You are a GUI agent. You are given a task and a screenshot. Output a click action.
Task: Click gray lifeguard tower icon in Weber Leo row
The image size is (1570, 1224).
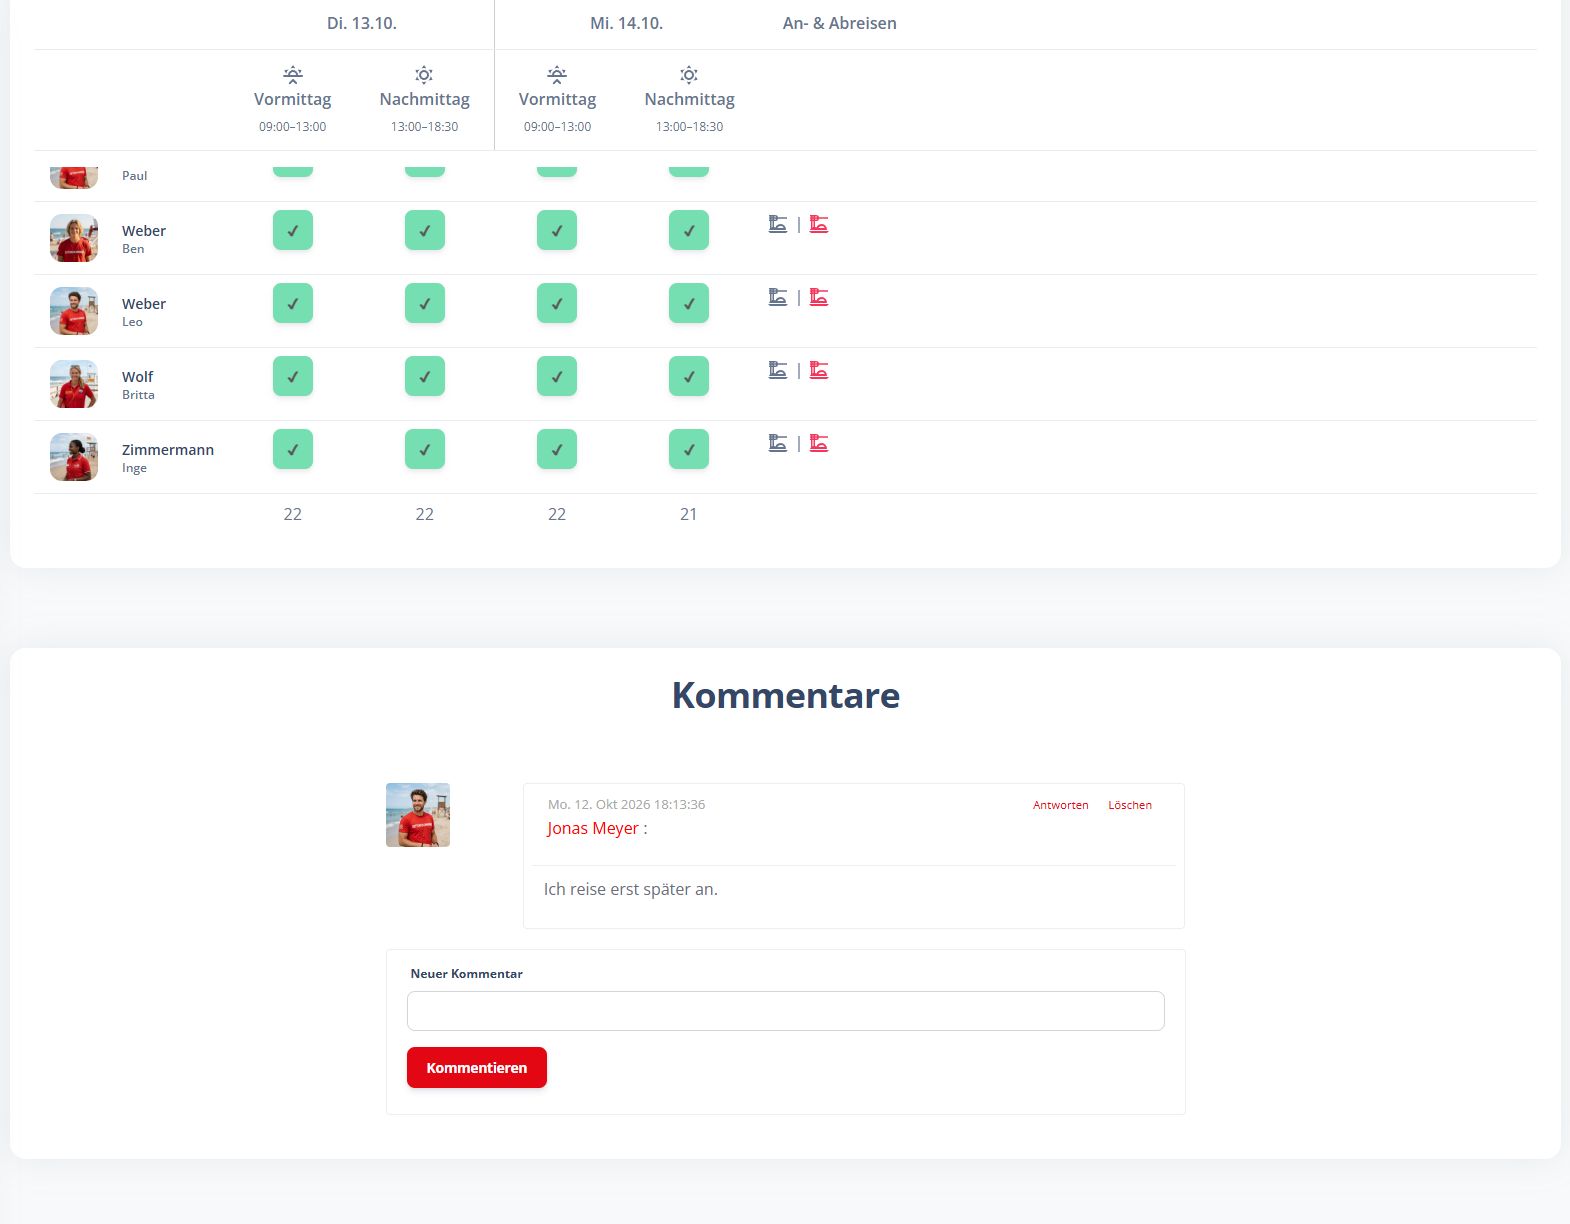point(778,297)
